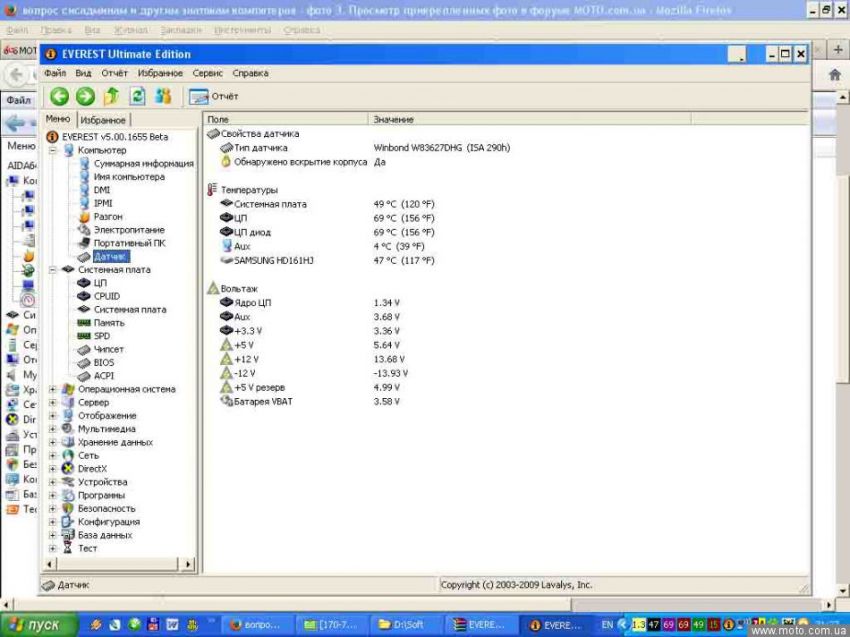Go forward with the green right arrow

(x=85, y=96)
